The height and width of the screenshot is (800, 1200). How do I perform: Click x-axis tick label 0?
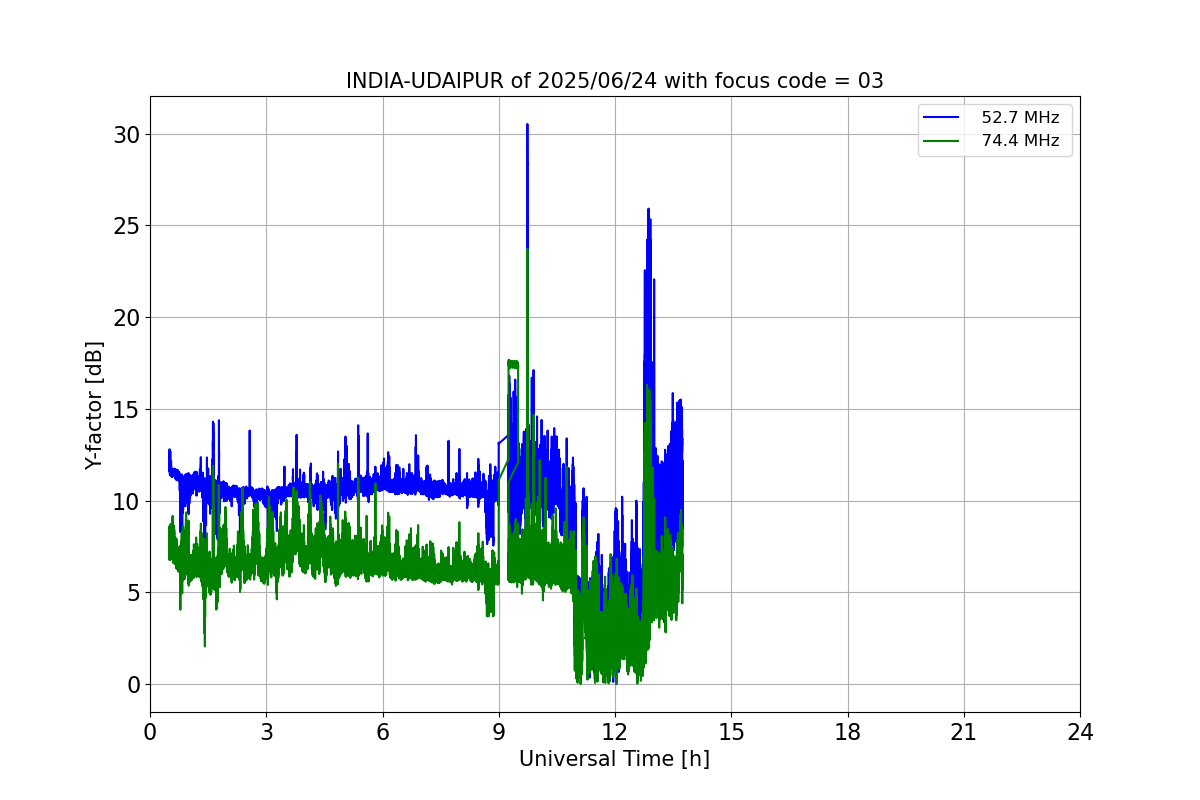tap(150, 732)
